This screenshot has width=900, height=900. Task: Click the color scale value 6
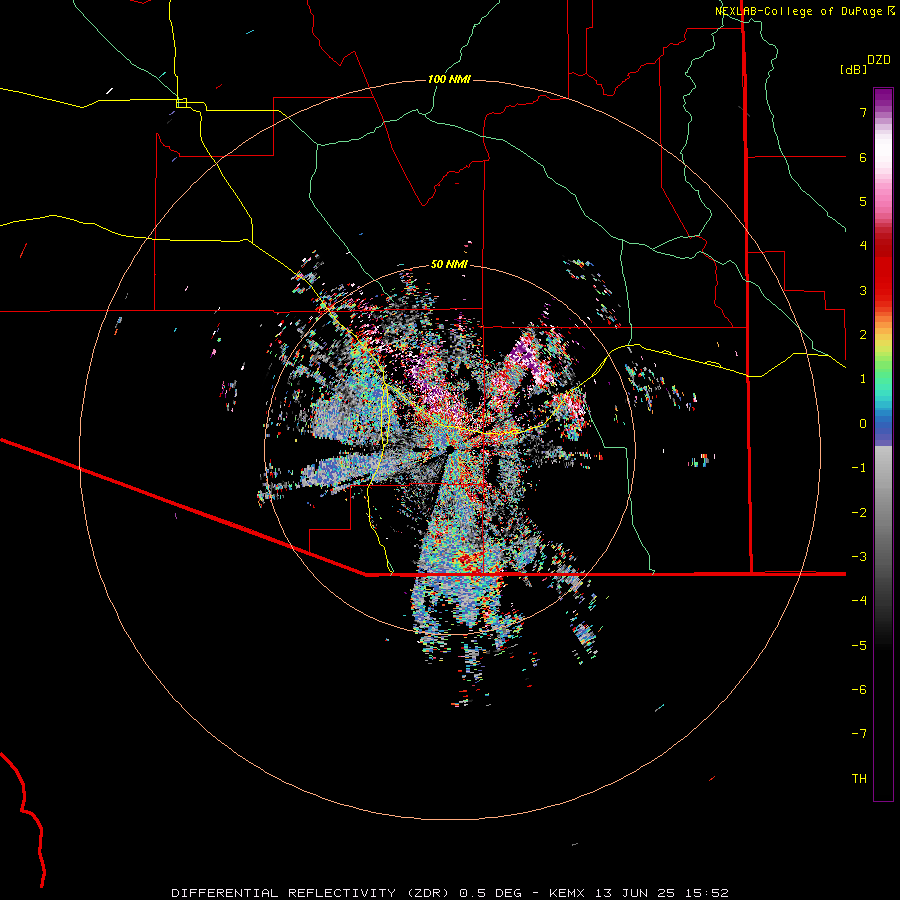863,157
